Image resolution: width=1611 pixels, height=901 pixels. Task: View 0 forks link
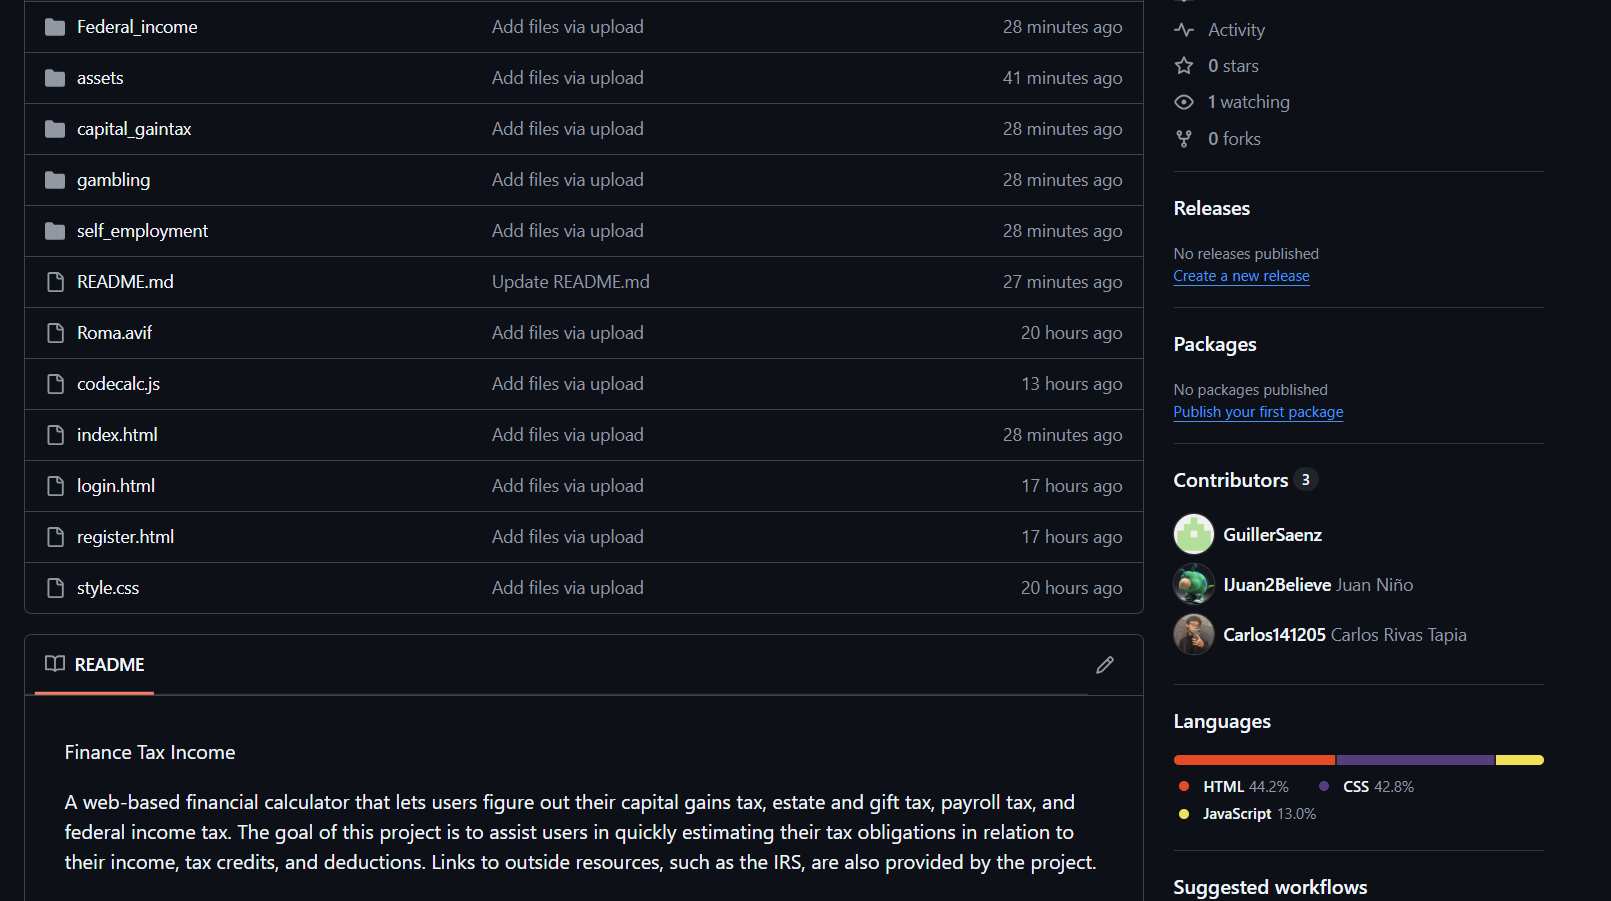click(1234, 139)
